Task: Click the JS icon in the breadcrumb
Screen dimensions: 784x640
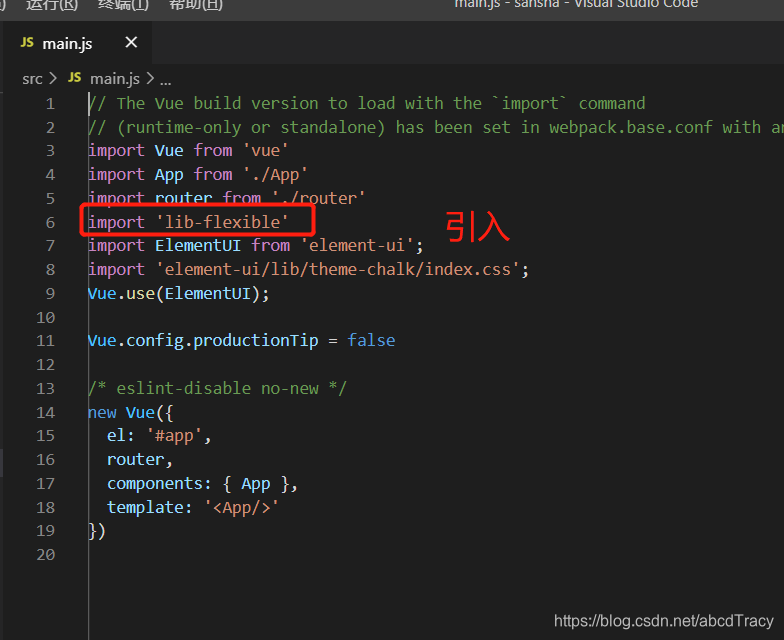Action: coord(74,78)
